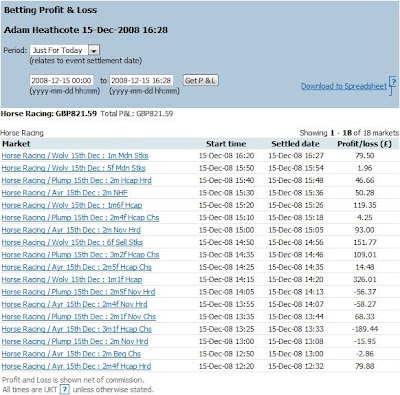This screenshot has width=400, height=395.
Task: Click the Market column header
Action: point(16,144)
